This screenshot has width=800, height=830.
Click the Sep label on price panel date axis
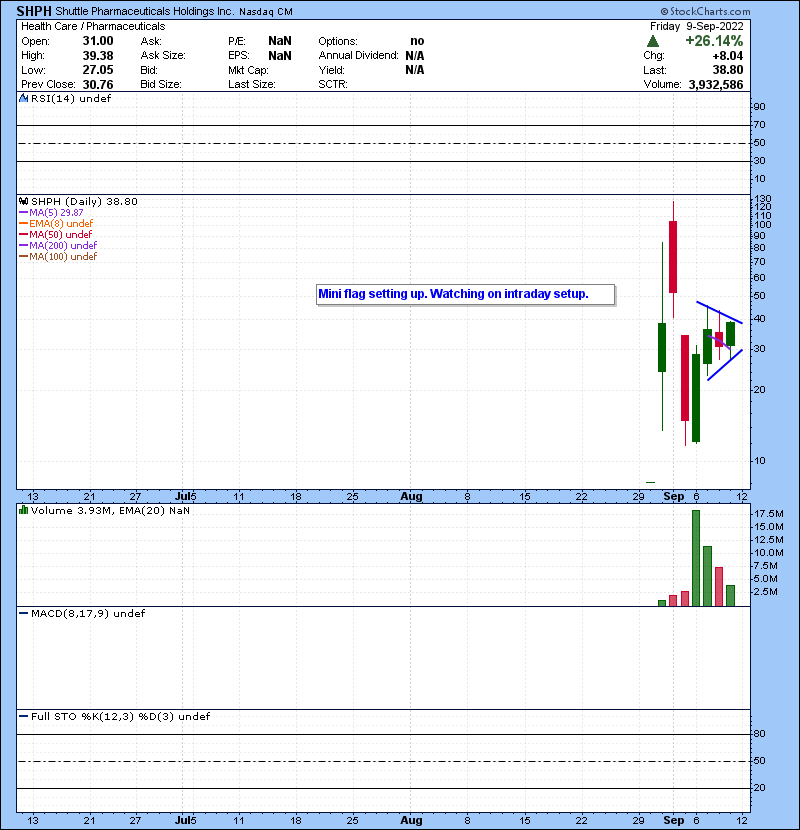[673, 496]
